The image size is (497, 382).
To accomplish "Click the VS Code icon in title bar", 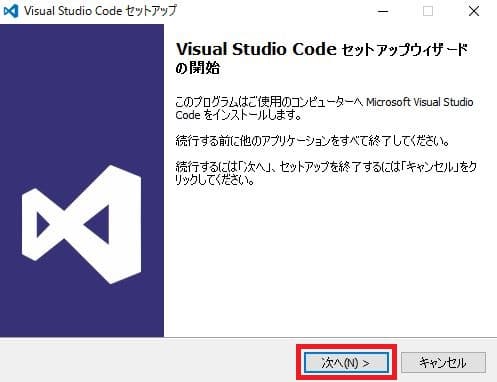I will (x=11, y=11).
